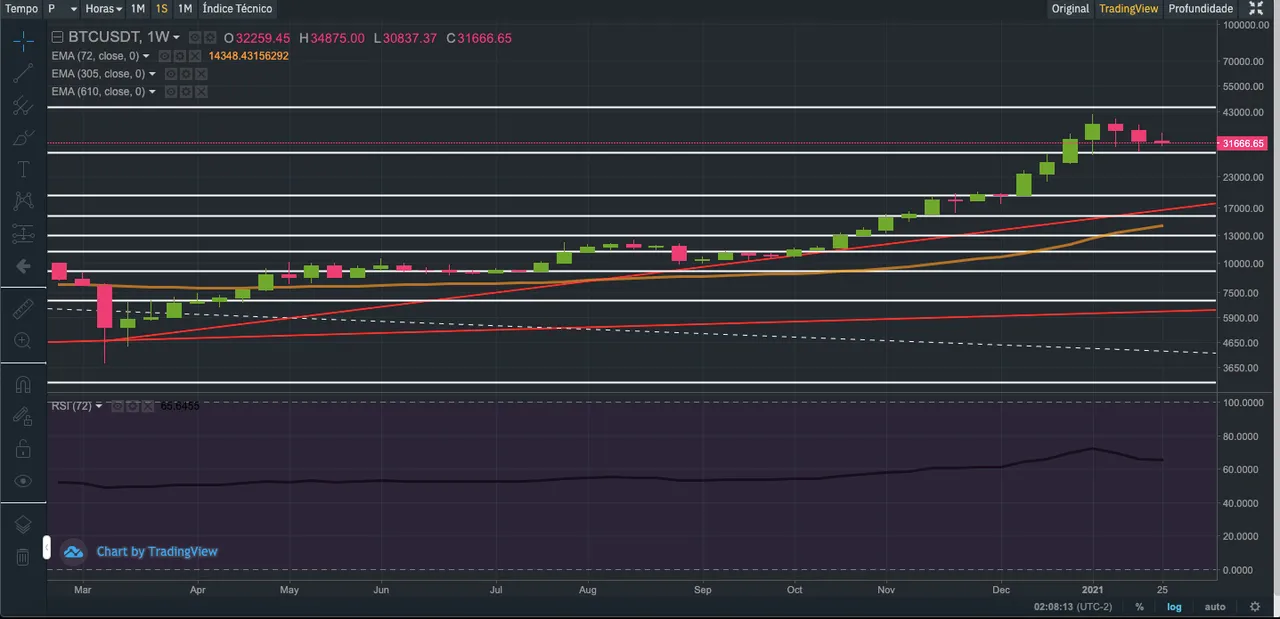Toggle percent scale button
The height and width of the screenshot is (619, 1280).
1140,607
